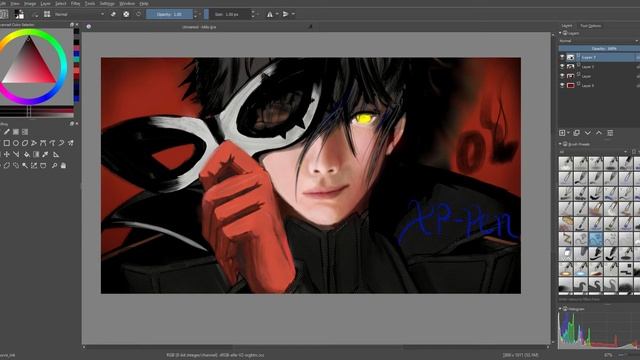Open vertical mirror options arrow
The image size is (640, 360).
(x=293, y=14)
